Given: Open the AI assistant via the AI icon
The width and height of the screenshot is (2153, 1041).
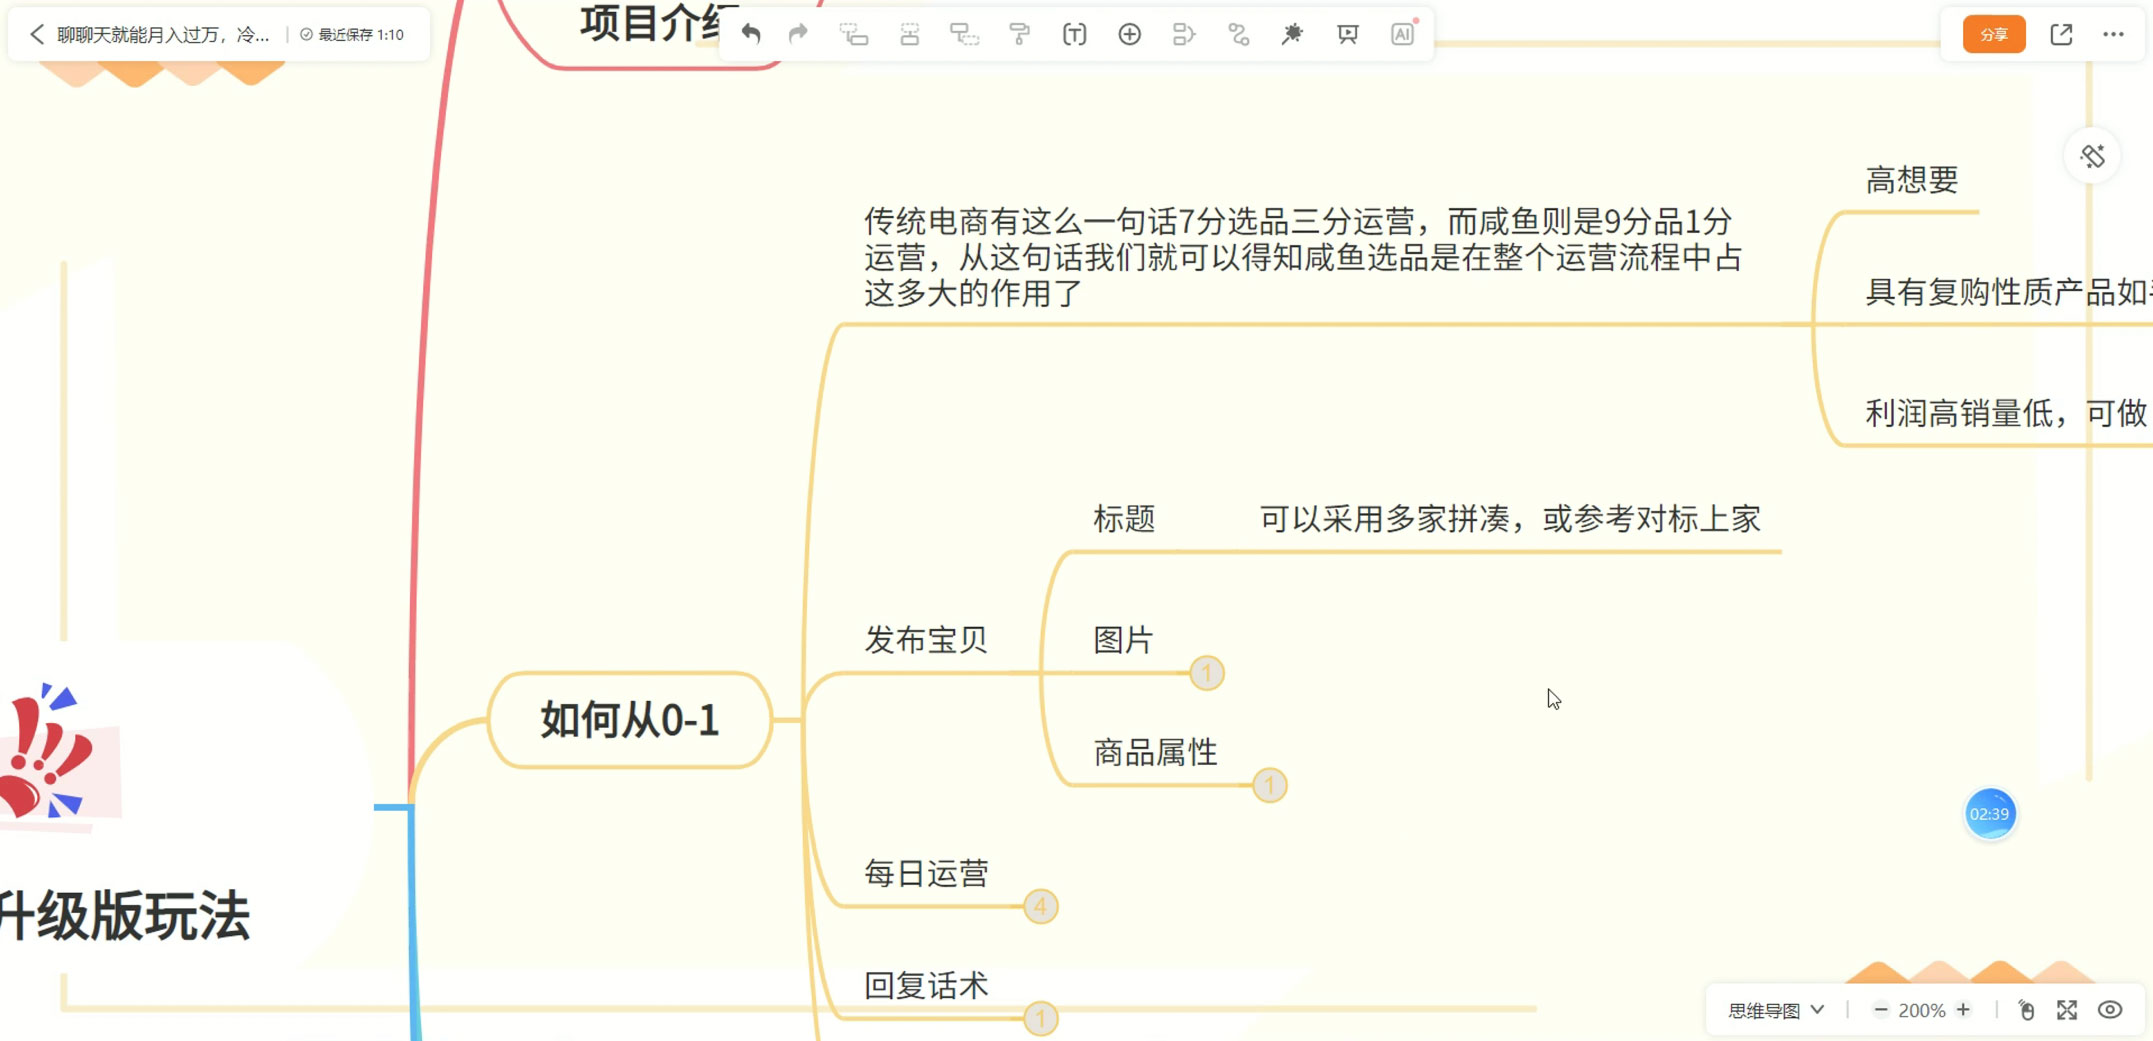Looking at the screenshot, I should point(1402,34).
